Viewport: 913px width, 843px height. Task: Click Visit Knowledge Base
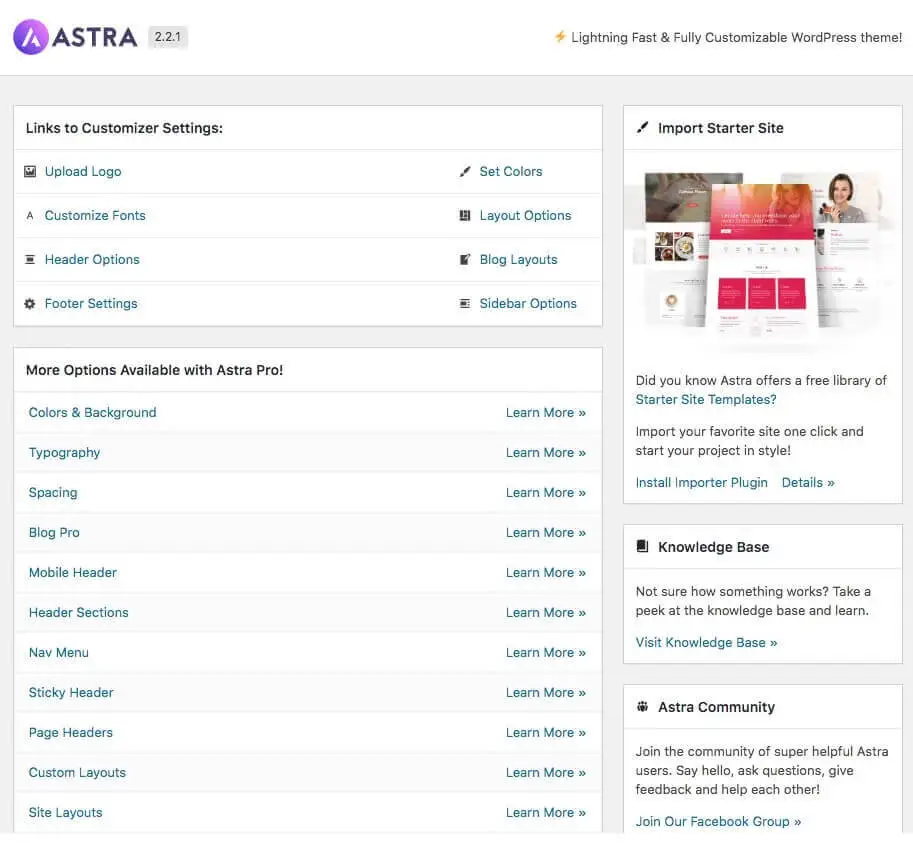pyautogui.click(x=706, y=642)
